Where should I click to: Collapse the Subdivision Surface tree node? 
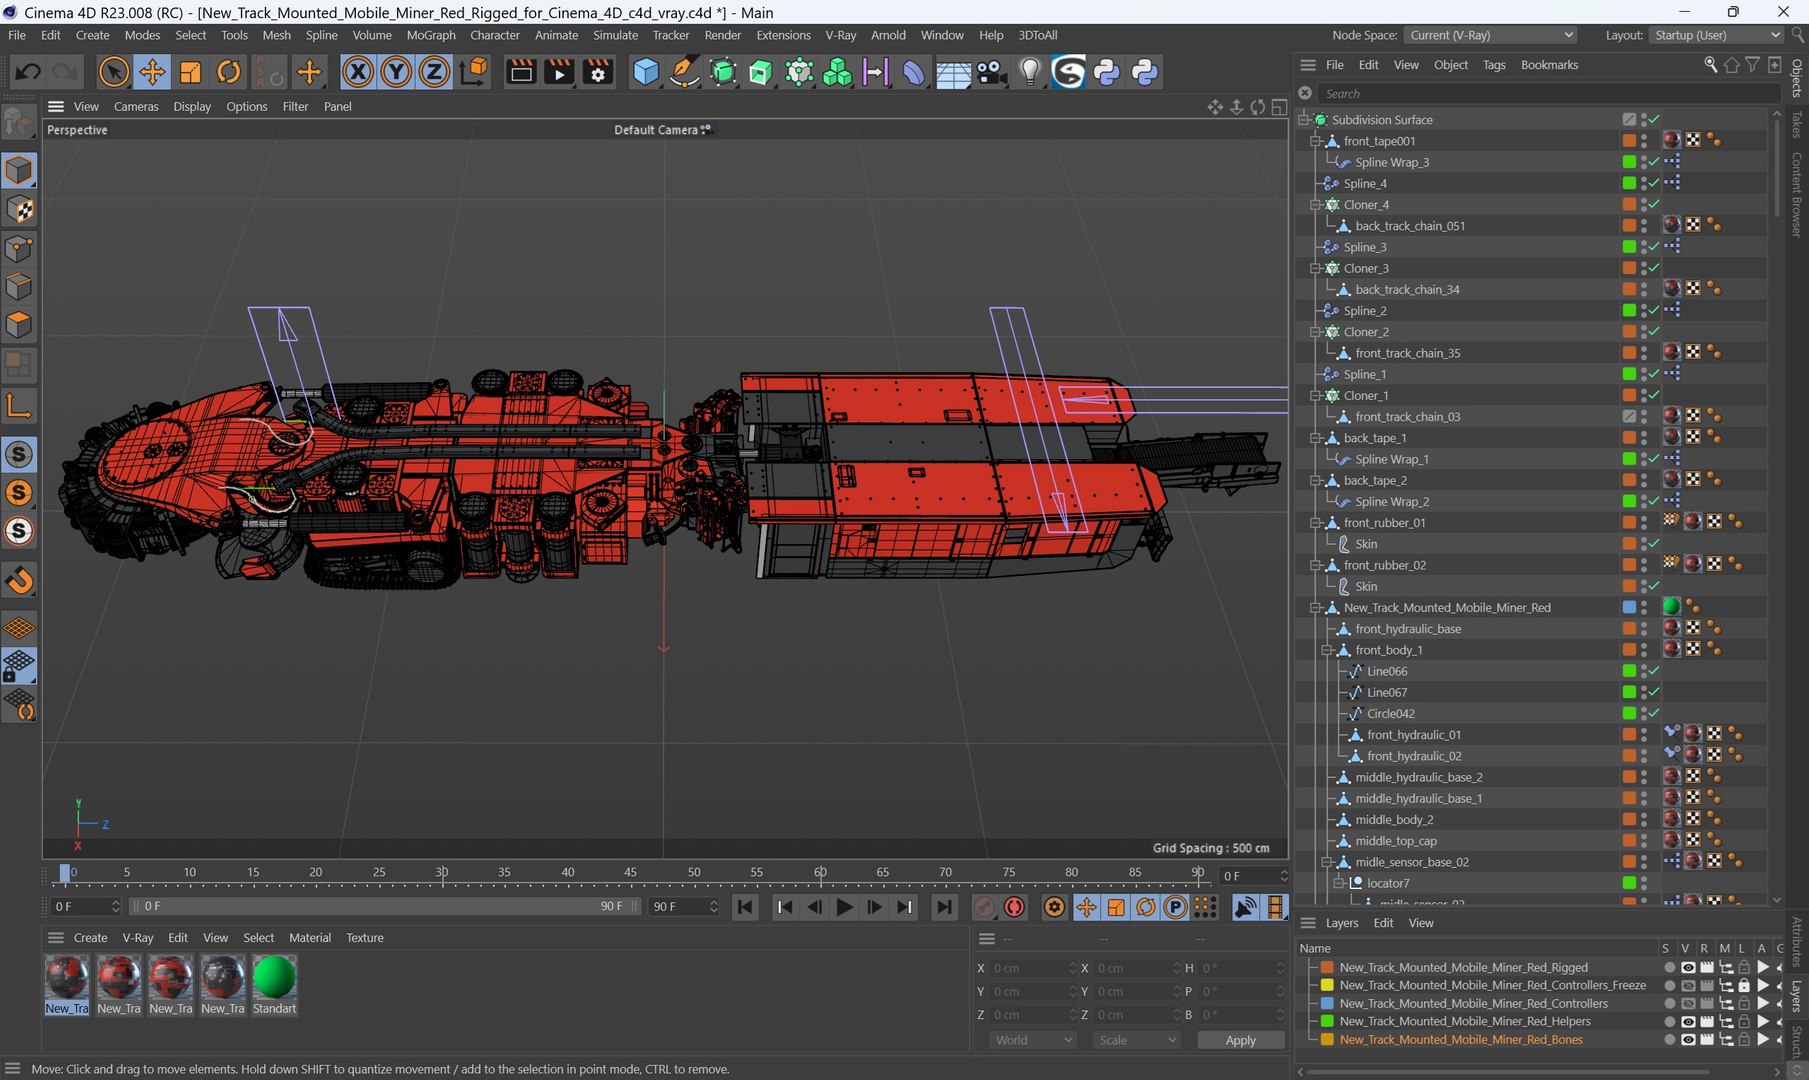[1304, 120]
